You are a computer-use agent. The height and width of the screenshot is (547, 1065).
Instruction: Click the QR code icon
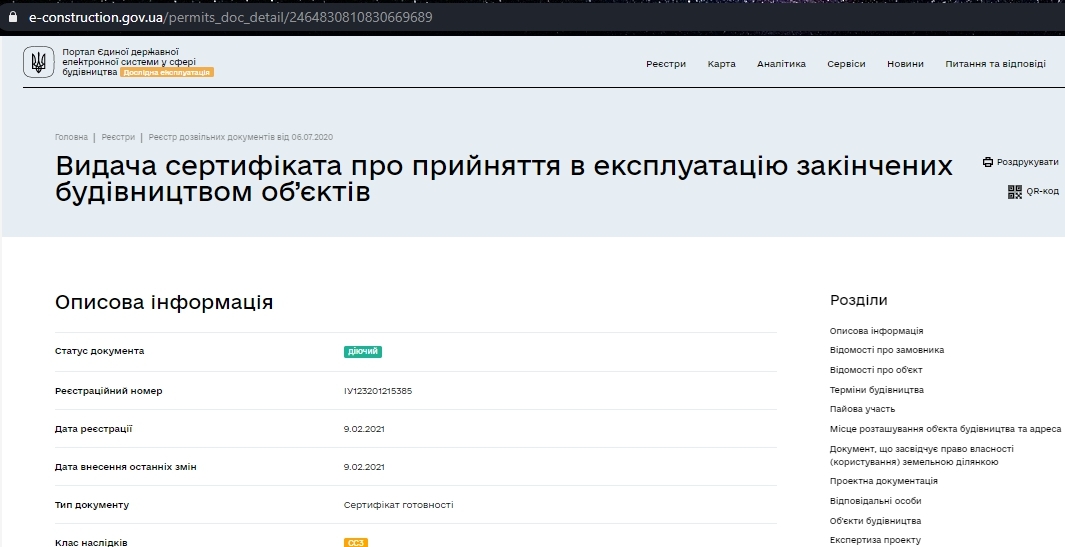coord(1015,192)
